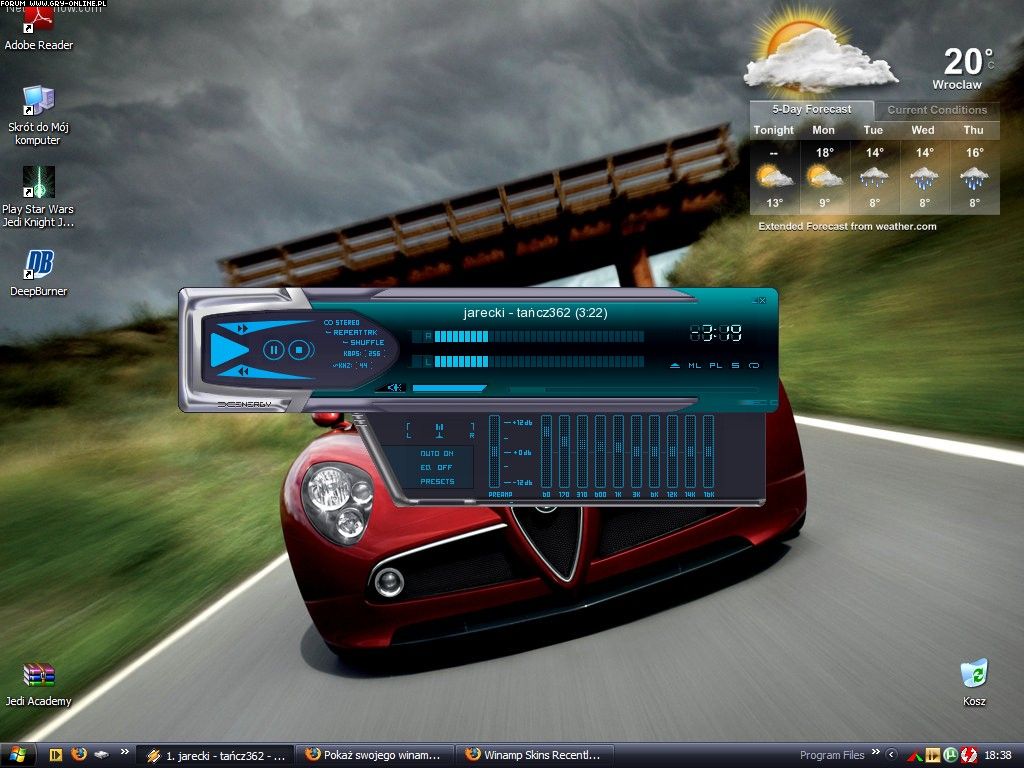
Task: Toggle the Shuffle option
Action: point(366,342)
